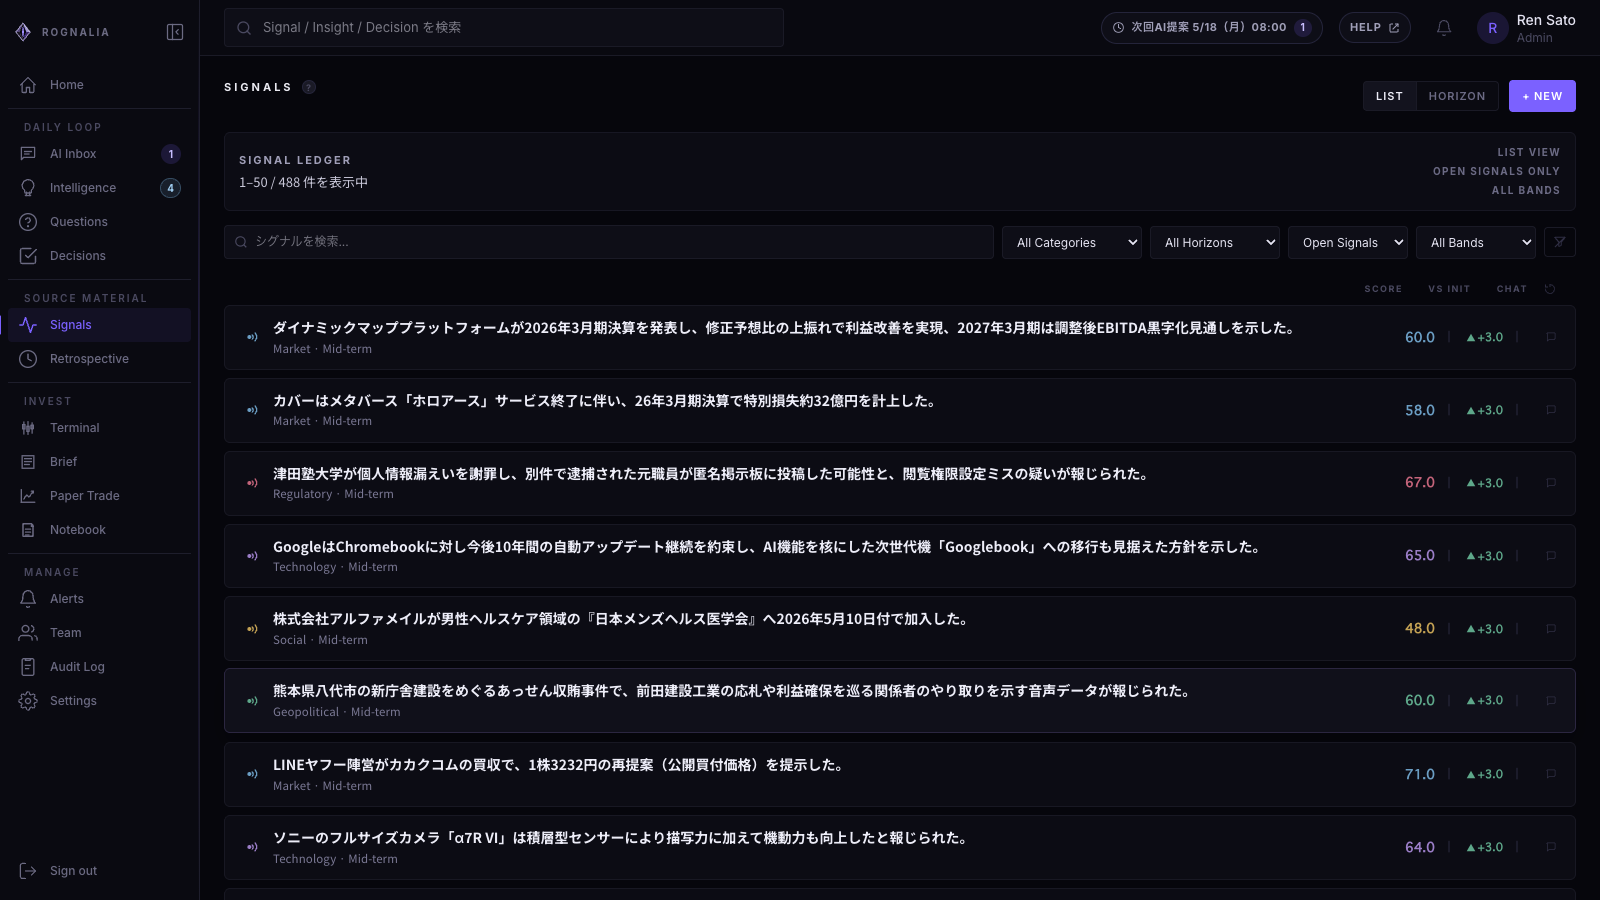Click score 71.0 of LINEヤフー signal
The height and width of the screenshot is (900, 1600).
tap(1420, 774)
